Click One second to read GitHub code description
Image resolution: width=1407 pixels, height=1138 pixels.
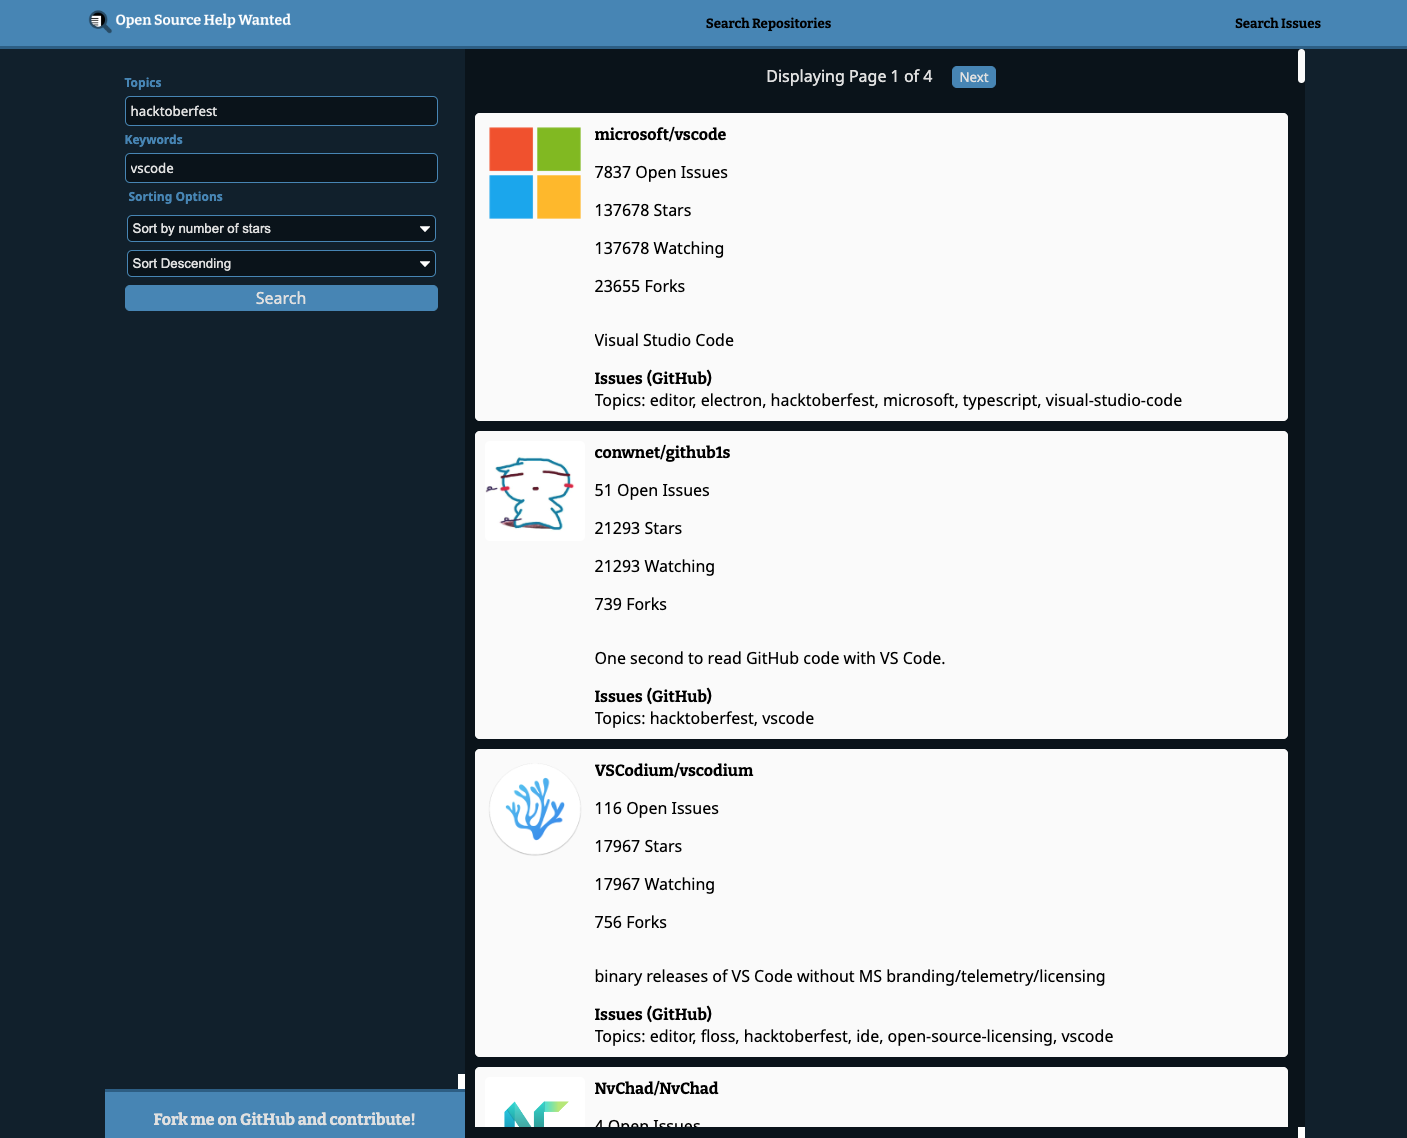770,658
